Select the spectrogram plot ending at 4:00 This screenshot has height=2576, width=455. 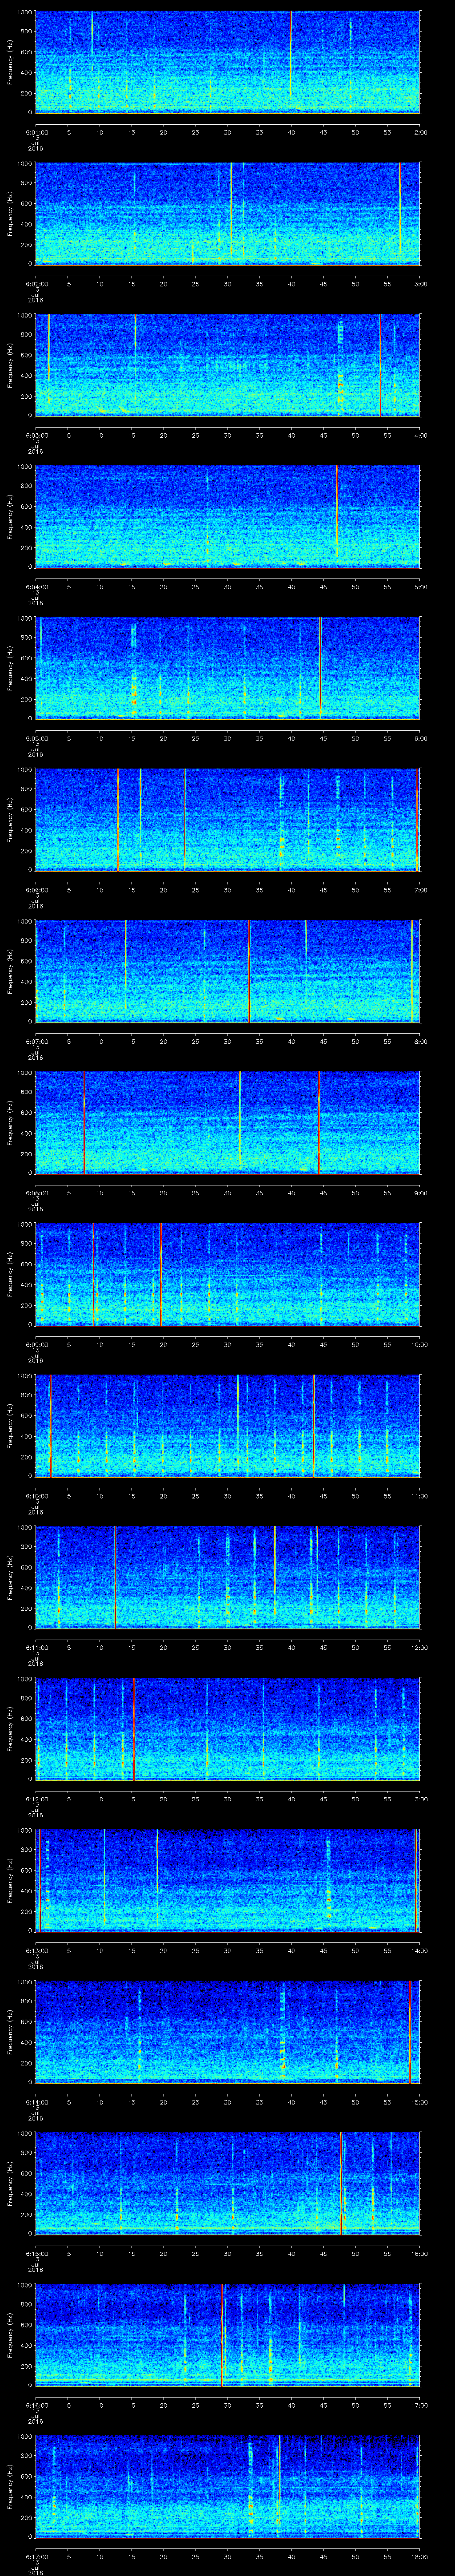(228, 365)
